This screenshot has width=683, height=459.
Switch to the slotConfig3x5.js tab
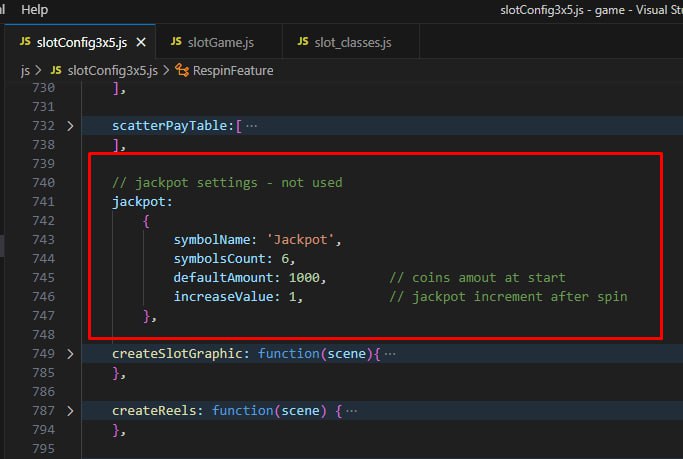tap(81, 42)
